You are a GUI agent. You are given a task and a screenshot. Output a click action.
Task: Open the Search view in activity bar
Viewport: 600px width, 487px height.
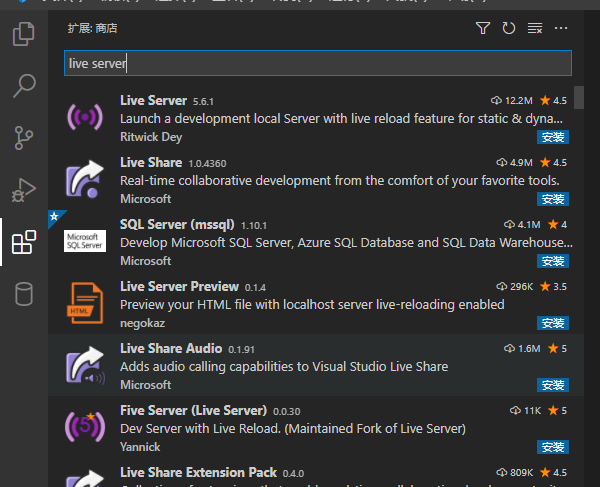point(23,87)
